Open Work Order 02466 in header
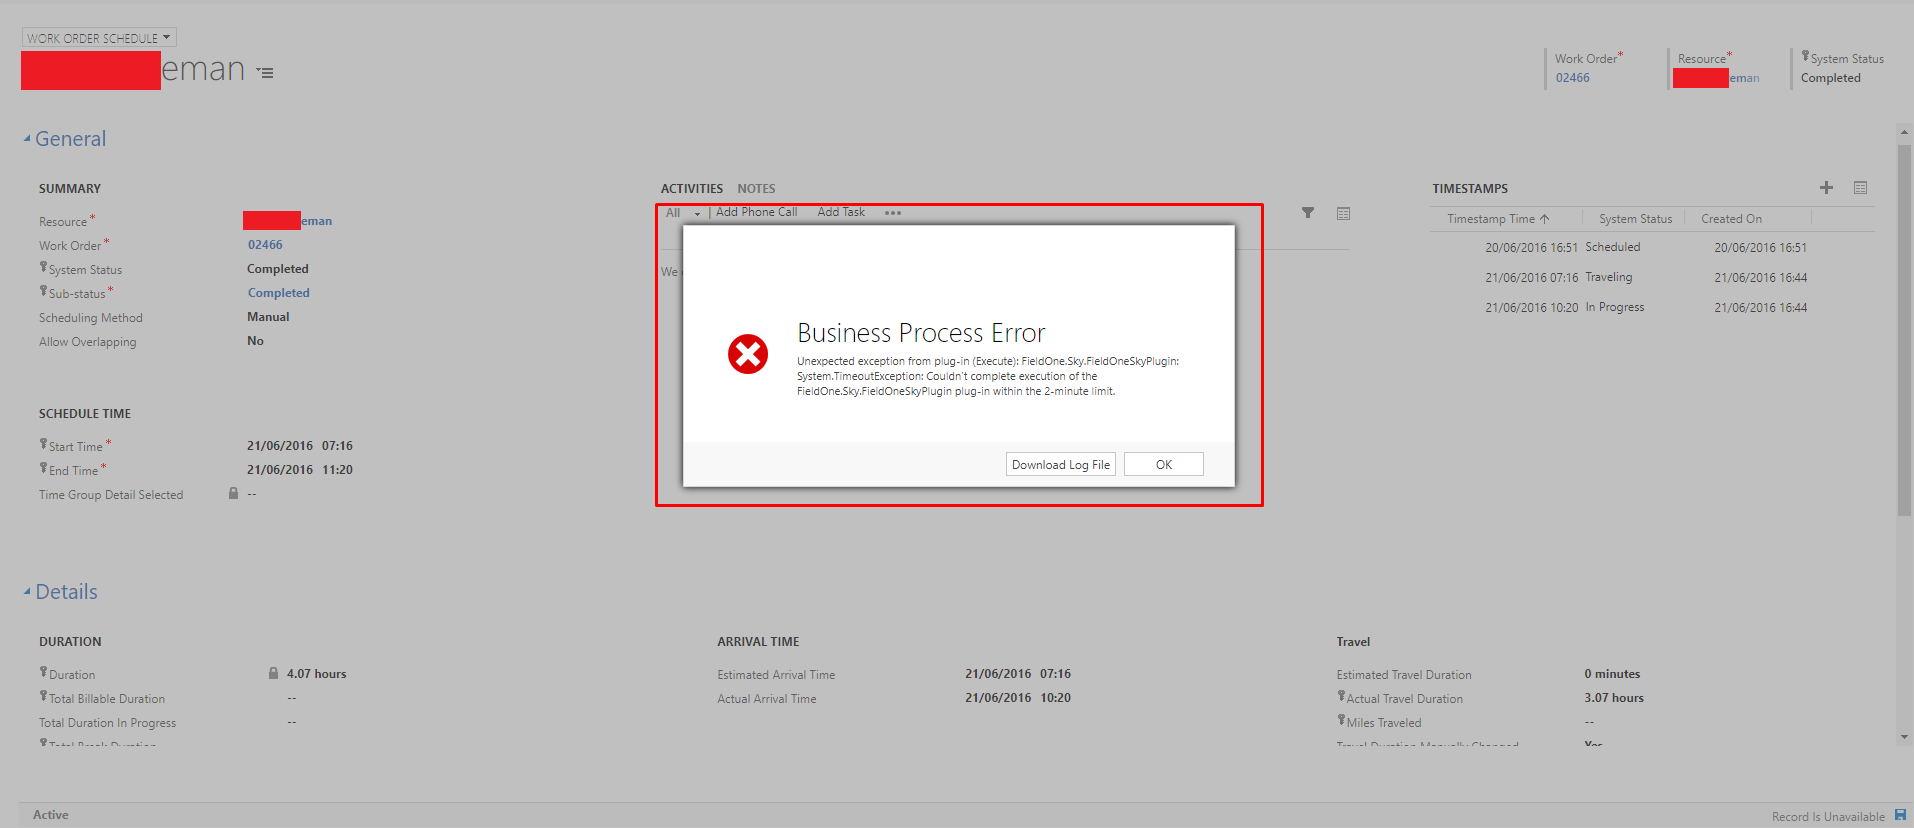Viewport: 1914px width, 828px height. [1572, 78]
